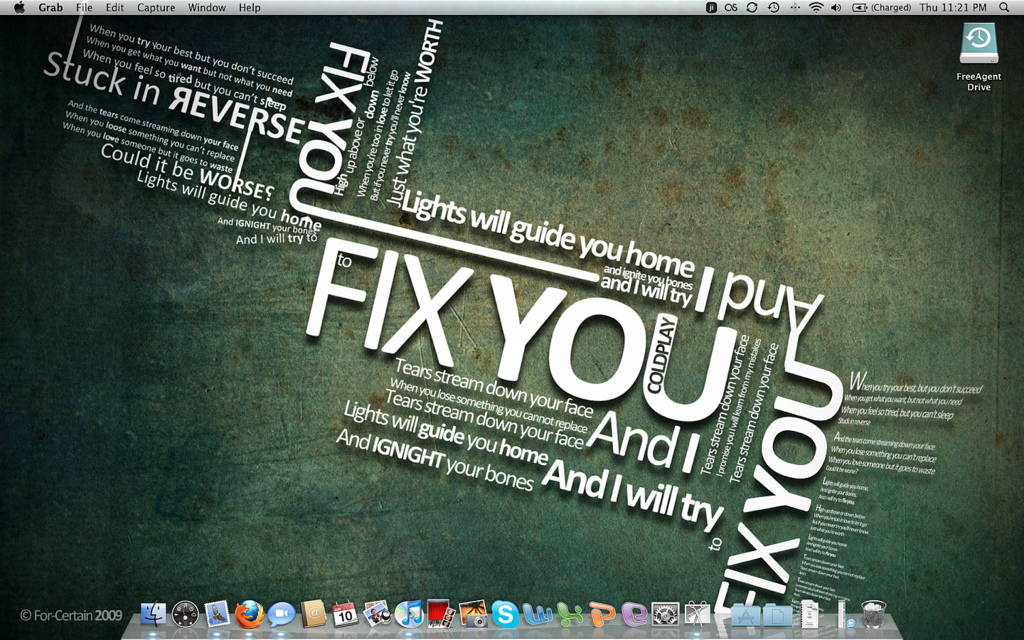This screenshot has width=1024, height=640.
Task: Open iTunes in the Dock
Action: [409, 615]
